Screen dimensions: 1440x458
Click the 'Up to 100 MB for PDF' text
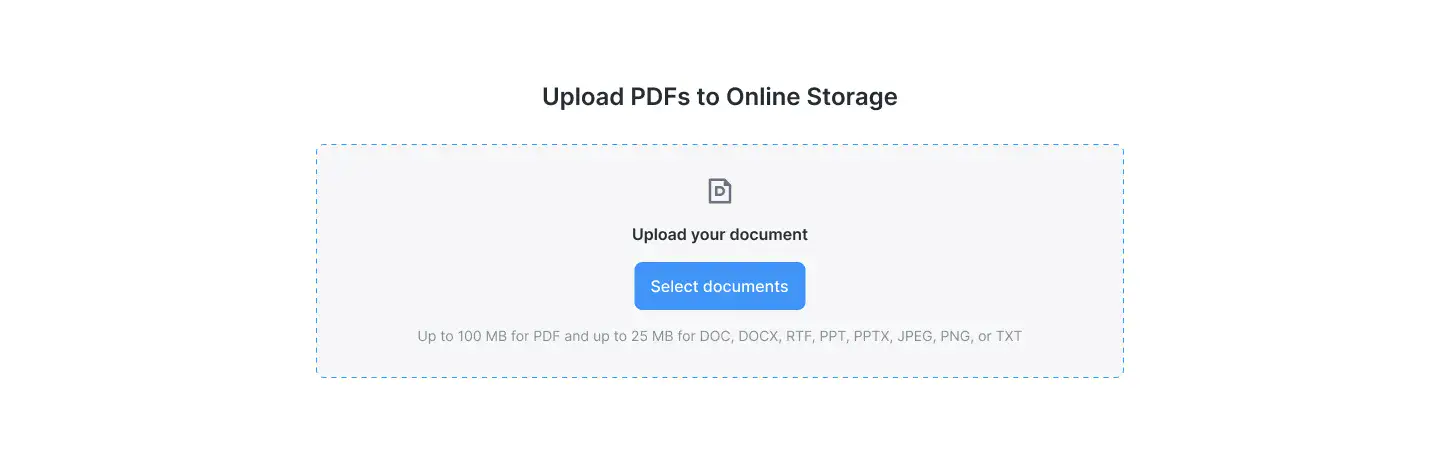click(488, 336)
